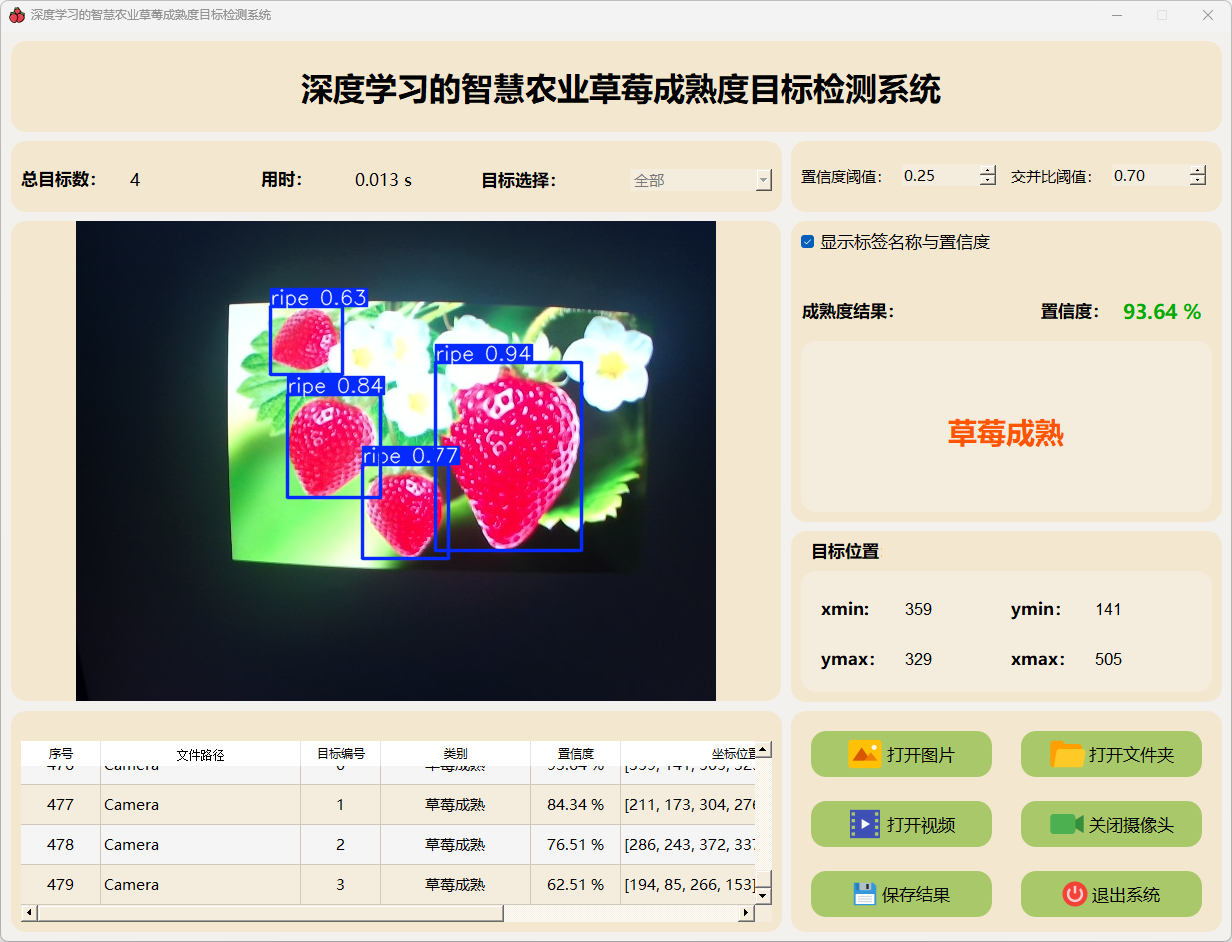
Task: Decrease the IoU threshold value 0.70
Action: point(1198,181)
